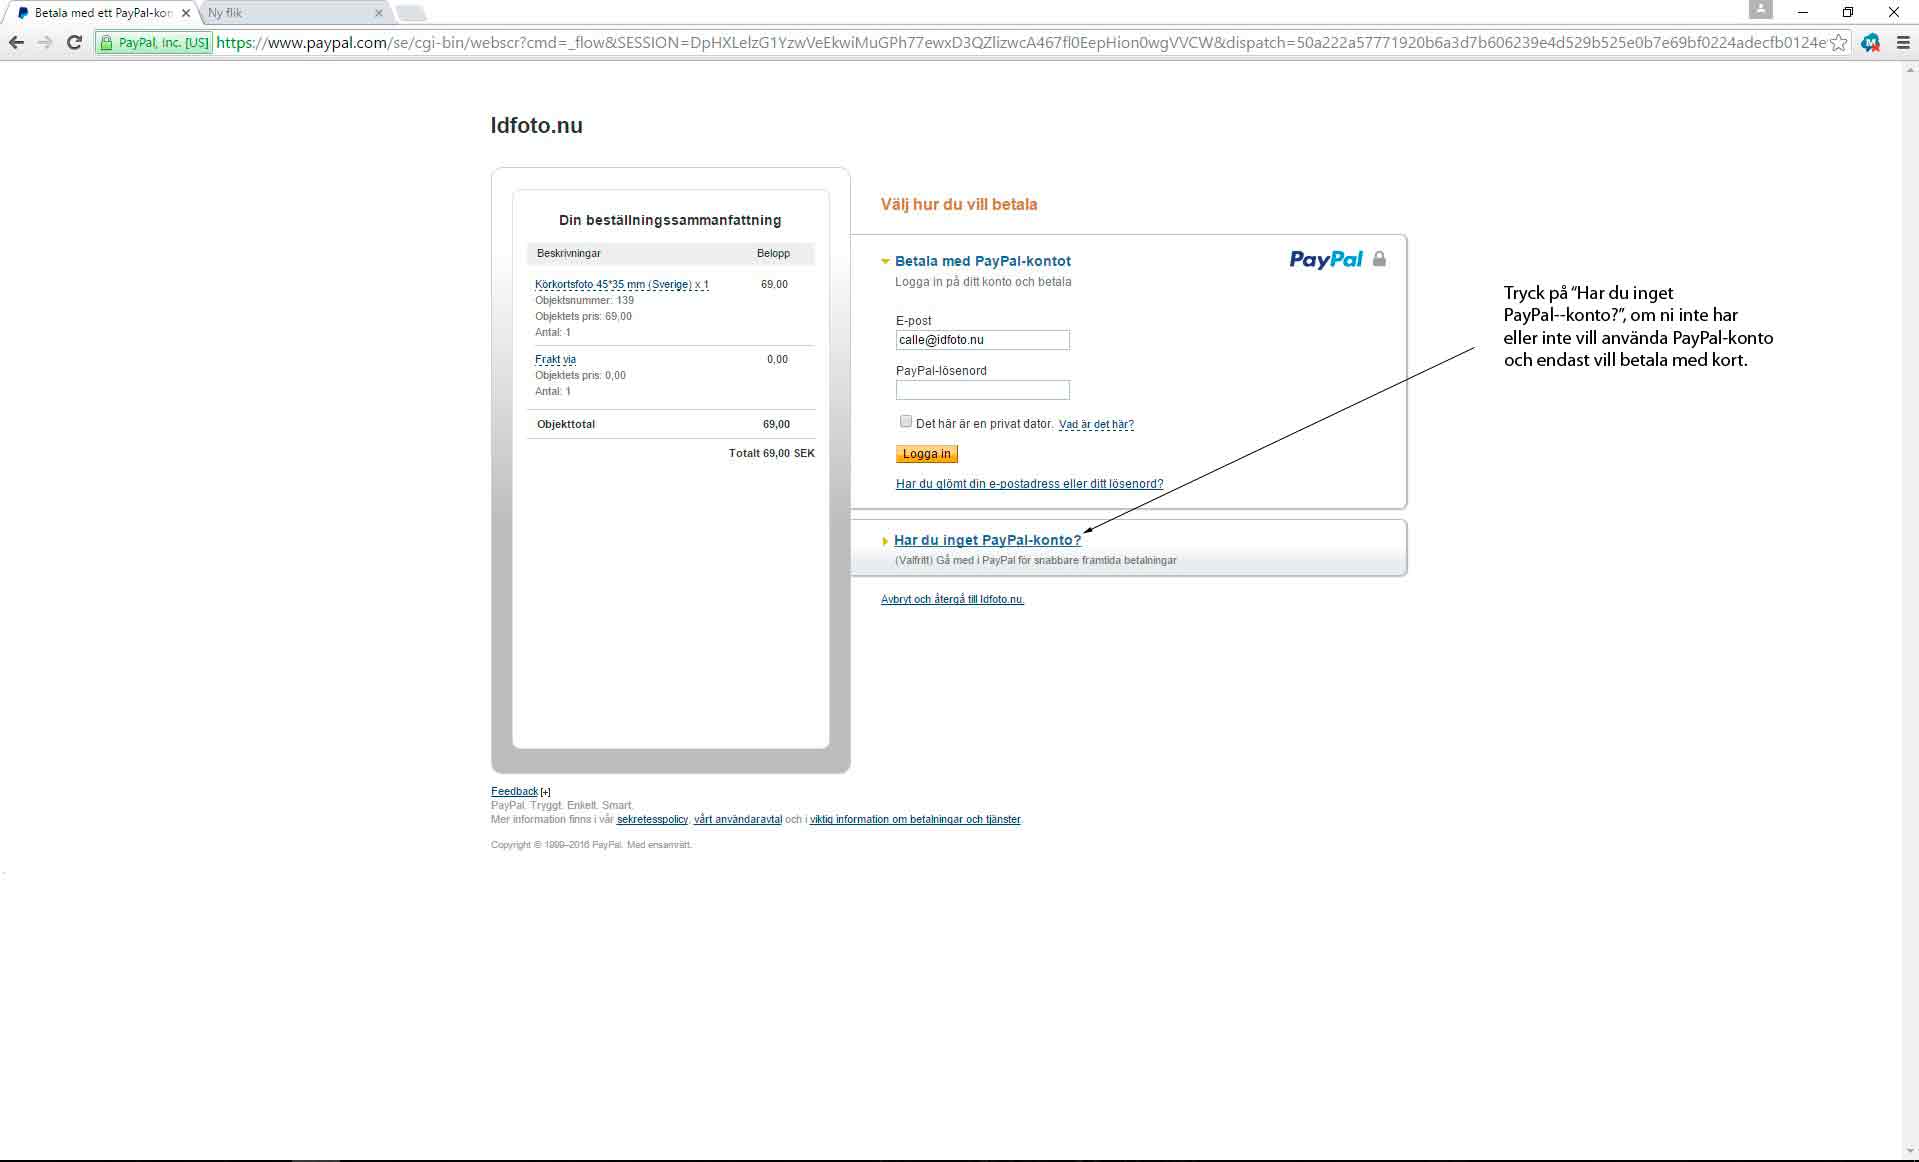Click the 'Objekttotal' row label
1919x1162 pixels.
566,424
